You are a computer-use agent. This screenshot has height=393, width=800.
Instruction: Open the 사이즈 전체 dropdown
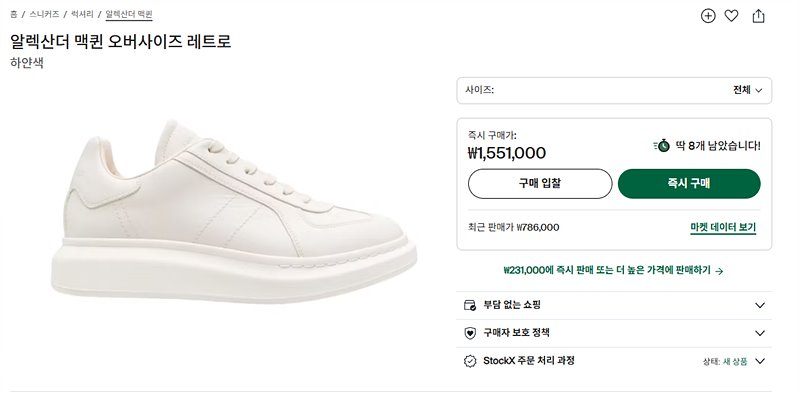coord(614,90)
